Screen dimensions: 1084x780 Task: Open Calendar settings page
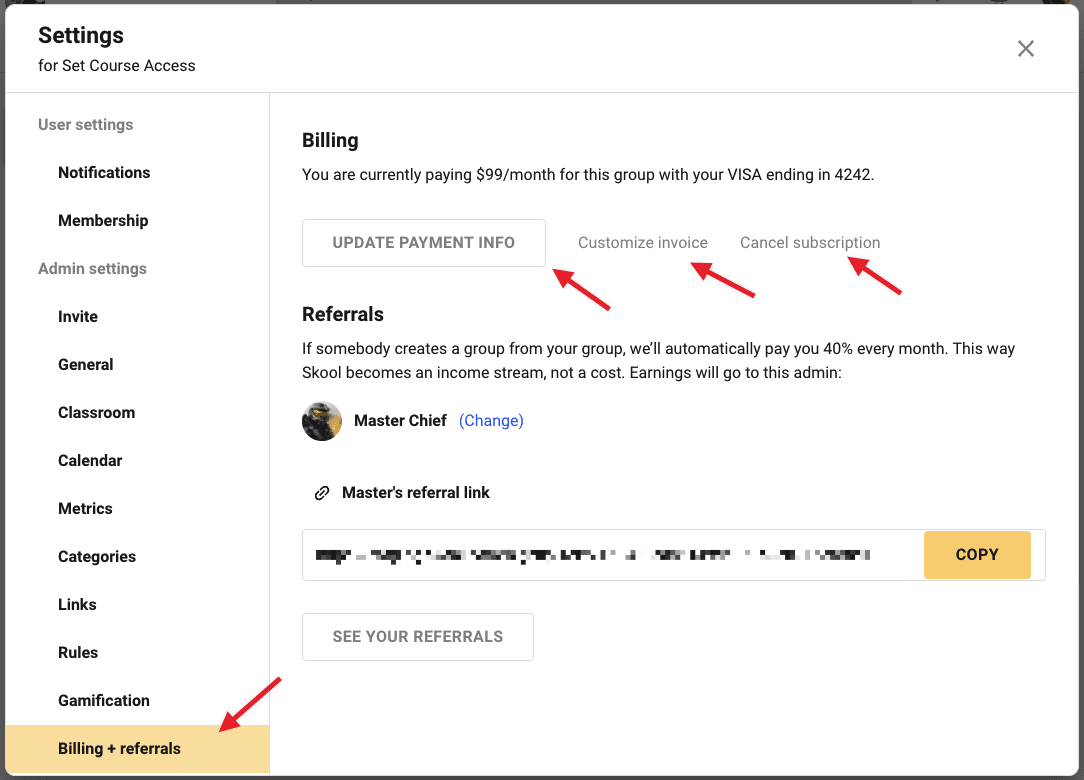pyautogui.click(x=90, y=461)
